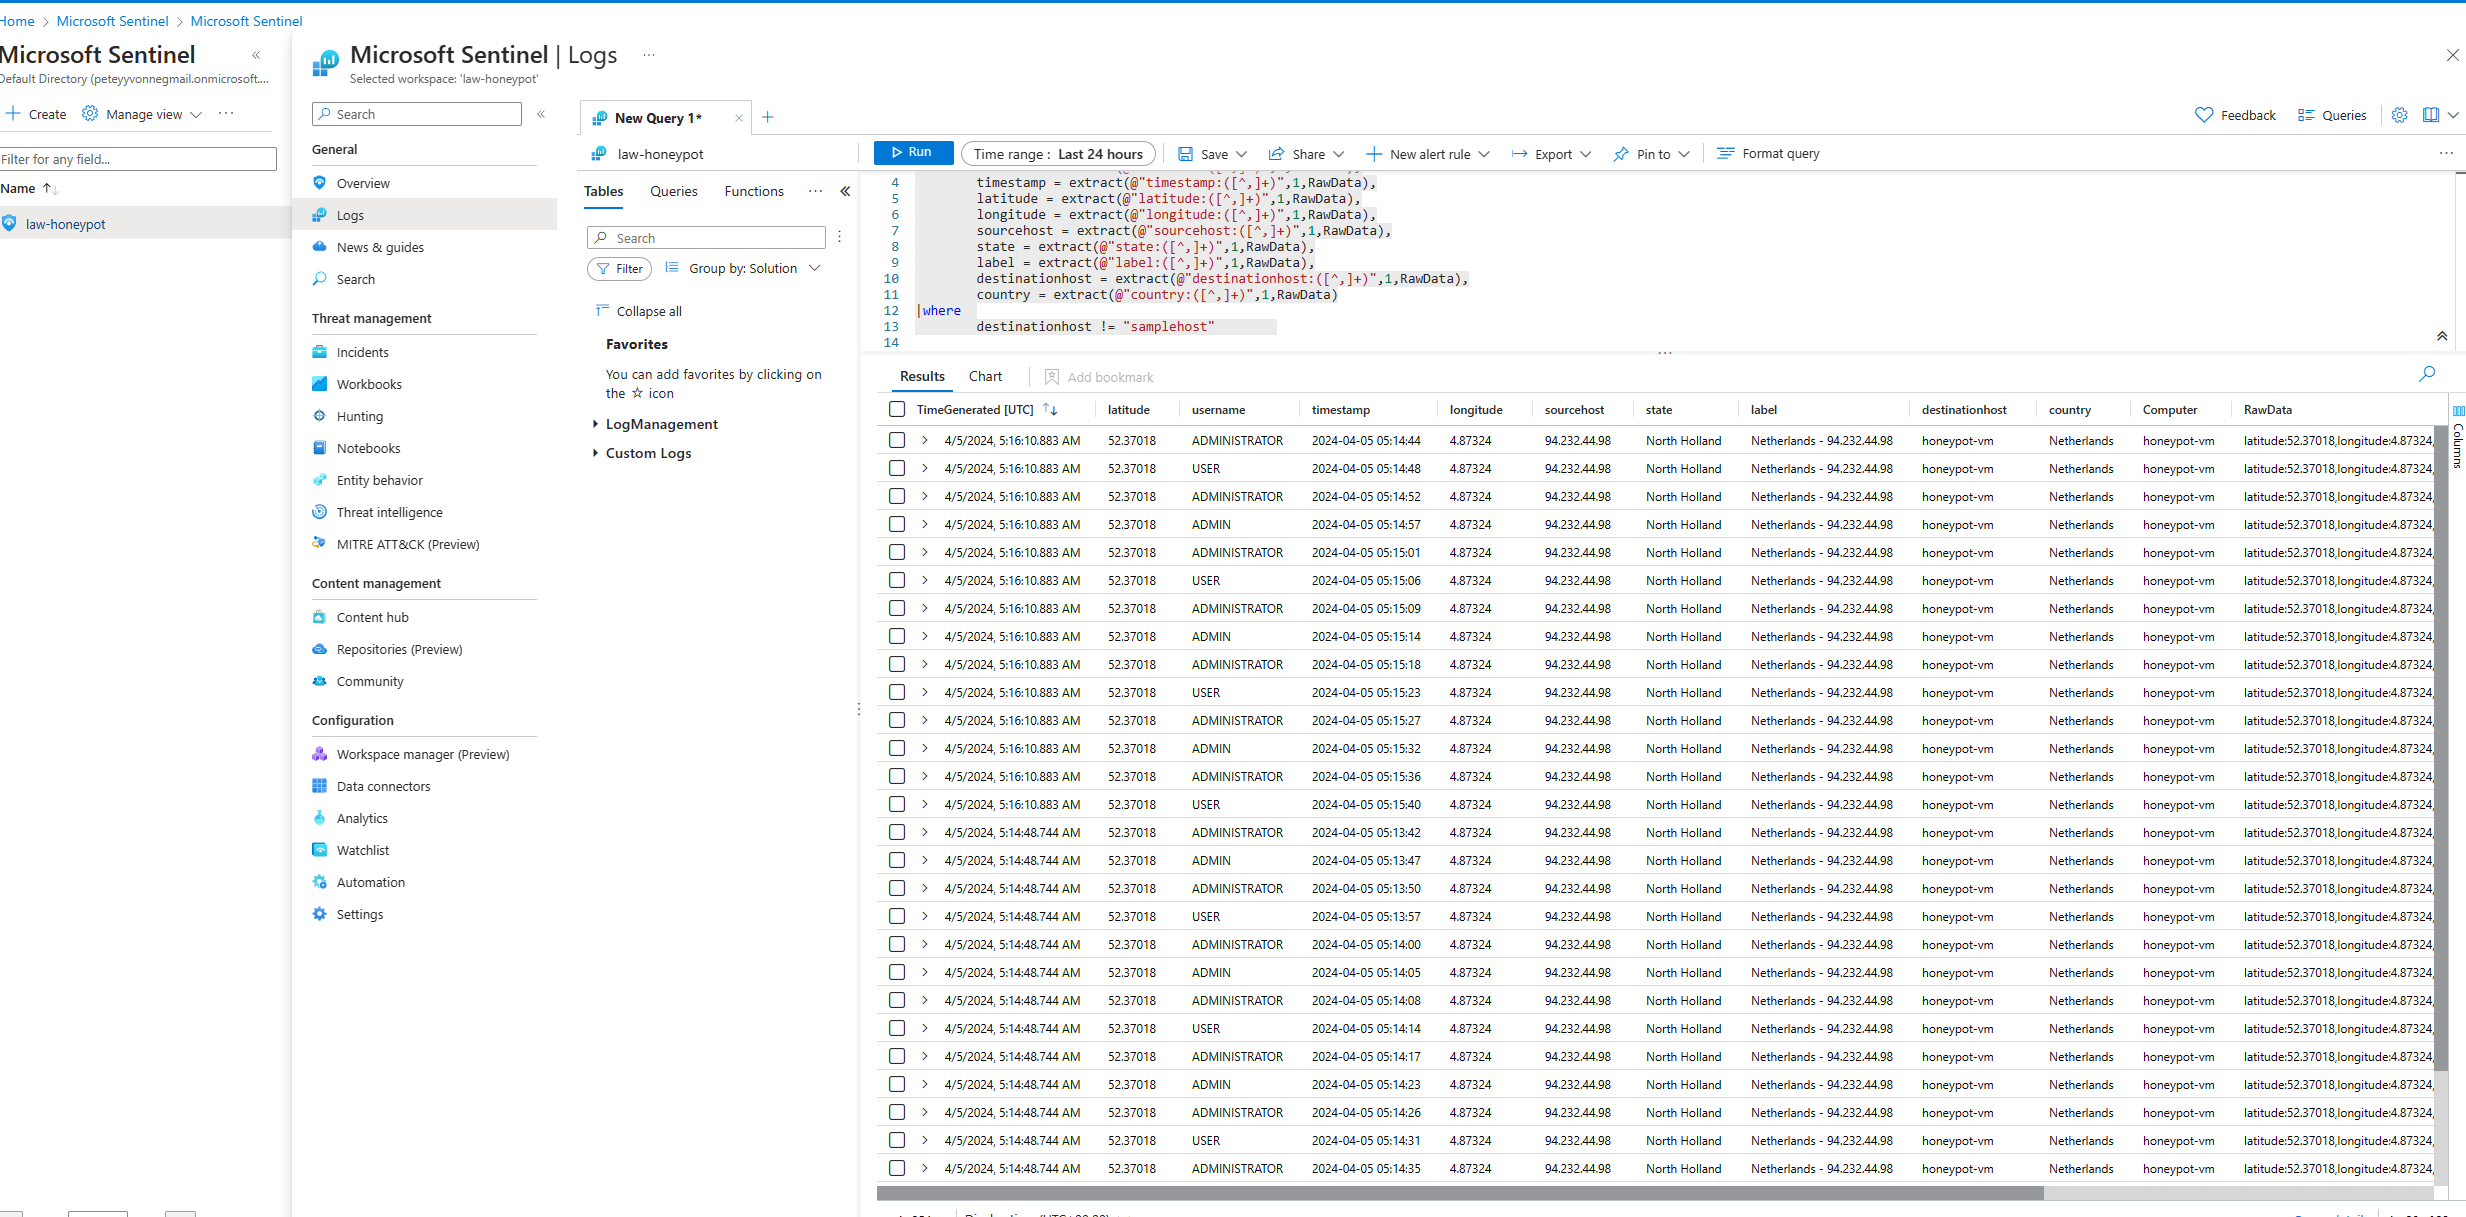Open Data connectors
2466x1217 pixels.
point(383,786)
